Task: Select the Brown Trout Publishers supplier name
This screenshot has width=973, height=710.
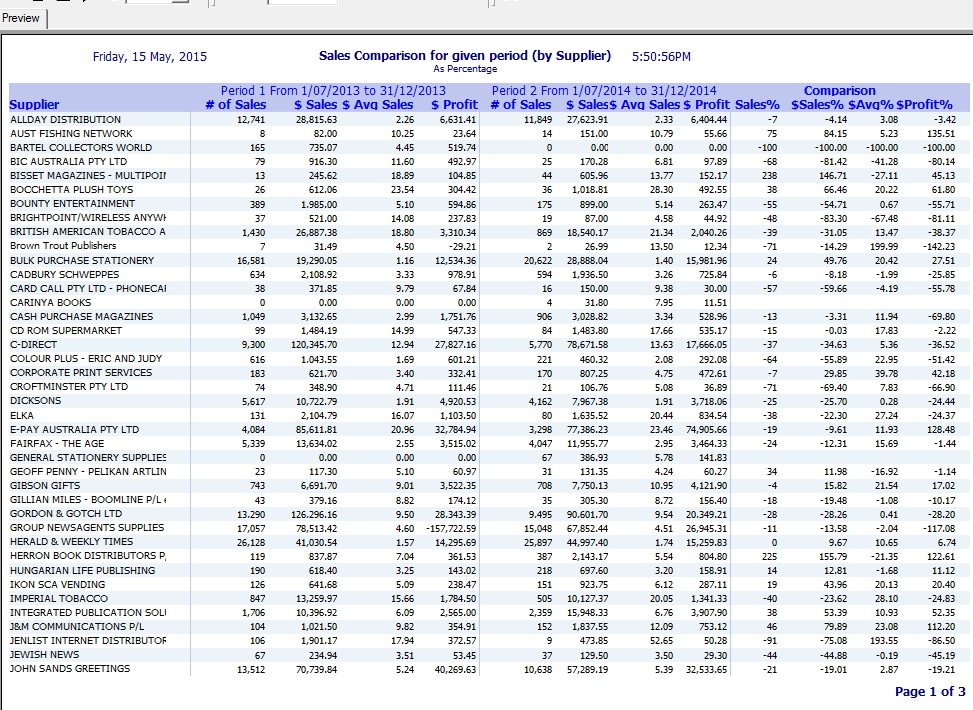Action: [x=63, y=246]
